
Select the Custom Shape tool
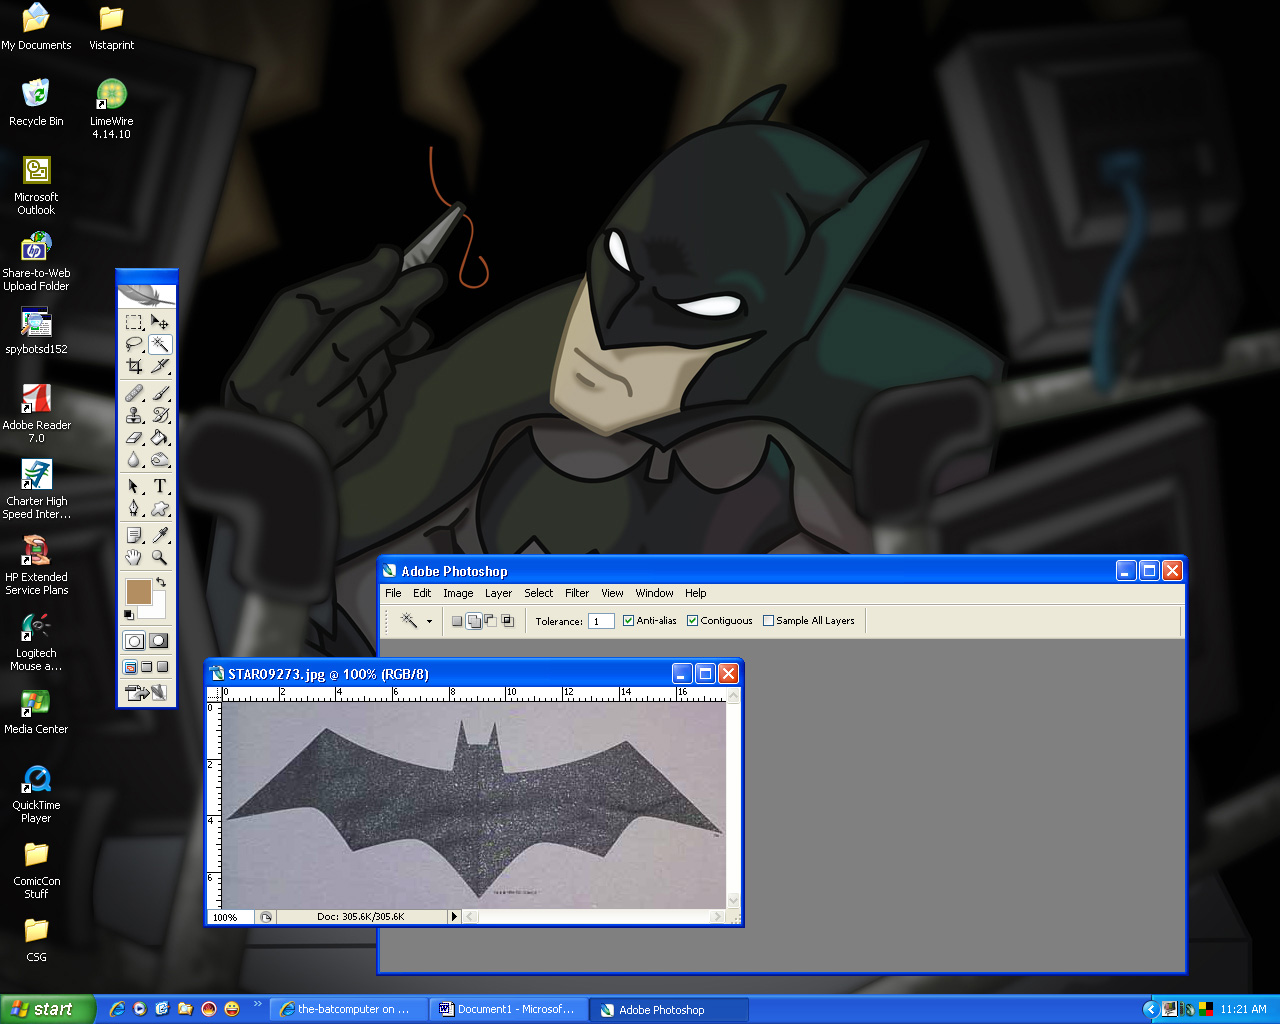(x=160, y=508)
